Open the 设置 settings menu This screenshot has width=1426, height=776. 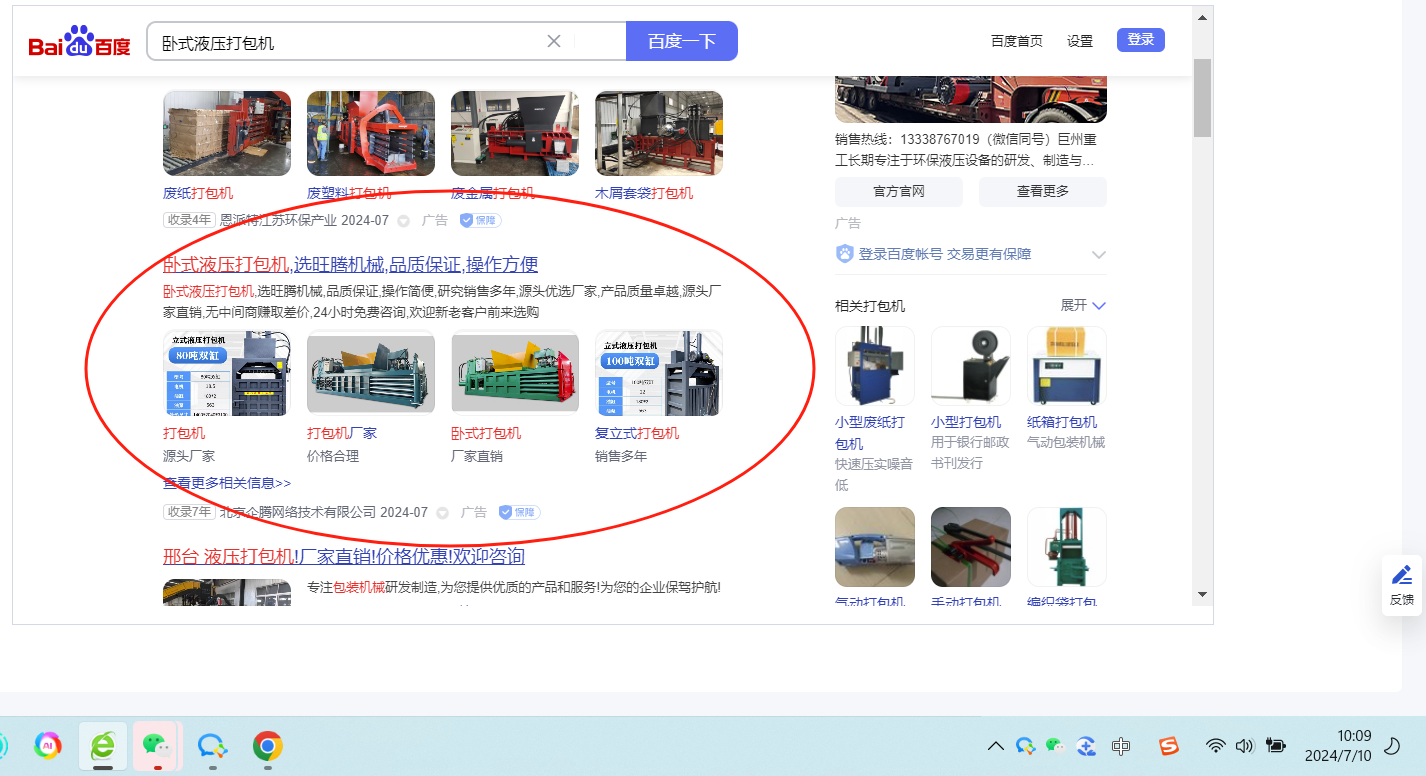click(1080, 41)
